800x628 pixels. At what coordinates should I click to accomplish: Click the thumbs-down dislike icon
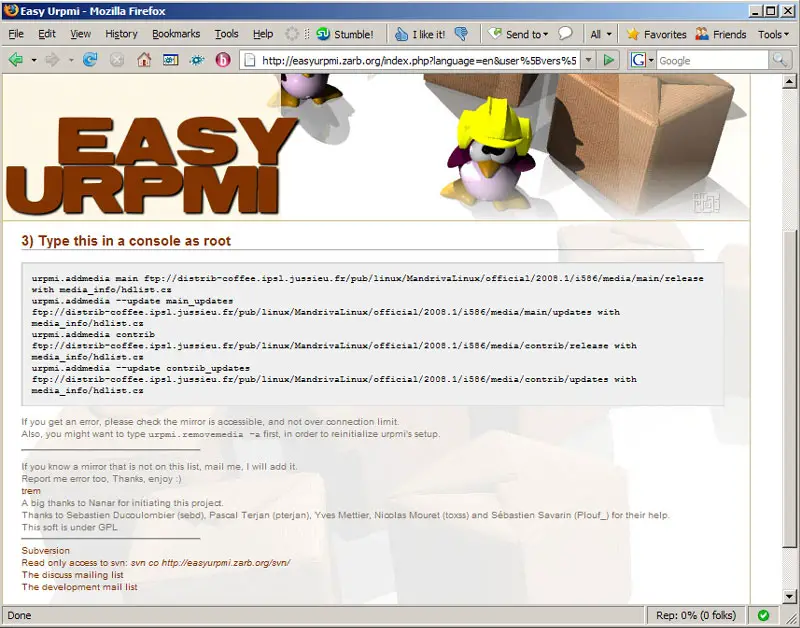(461, 34)
